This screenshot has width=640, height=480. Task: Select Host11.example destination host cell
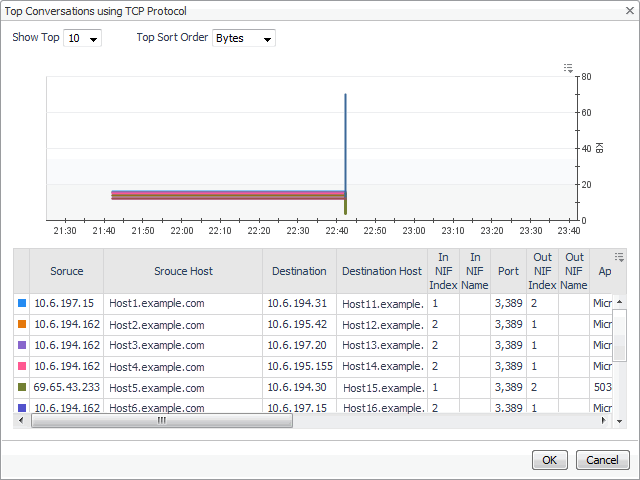click(382, 304)
